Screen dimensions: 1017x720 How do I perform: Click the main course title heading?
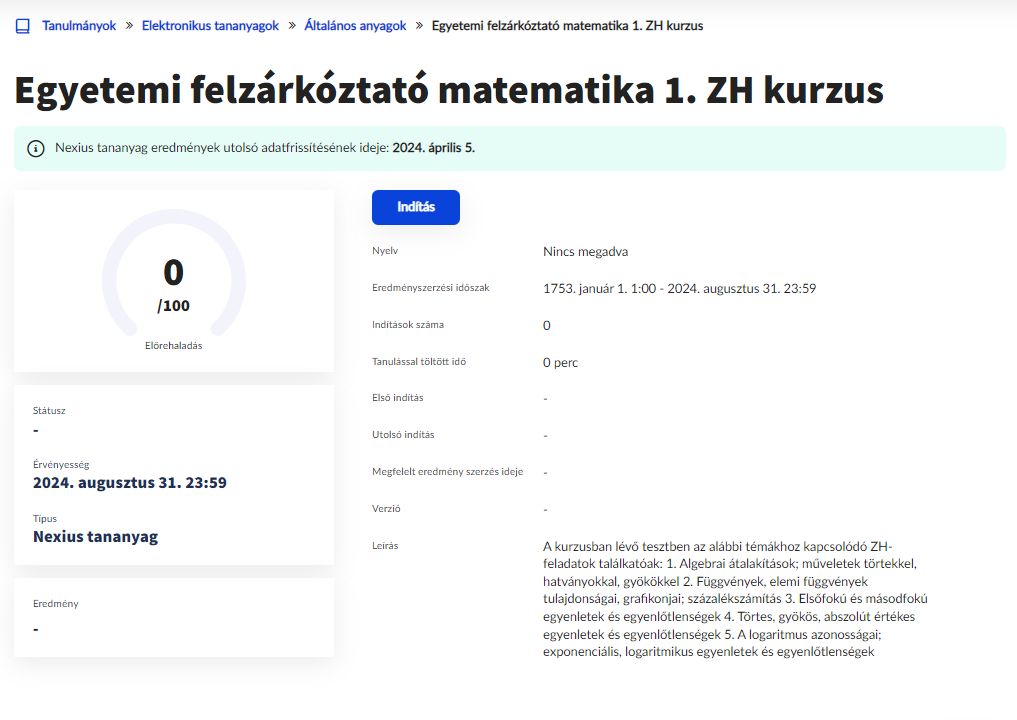[x=449, y=91]
